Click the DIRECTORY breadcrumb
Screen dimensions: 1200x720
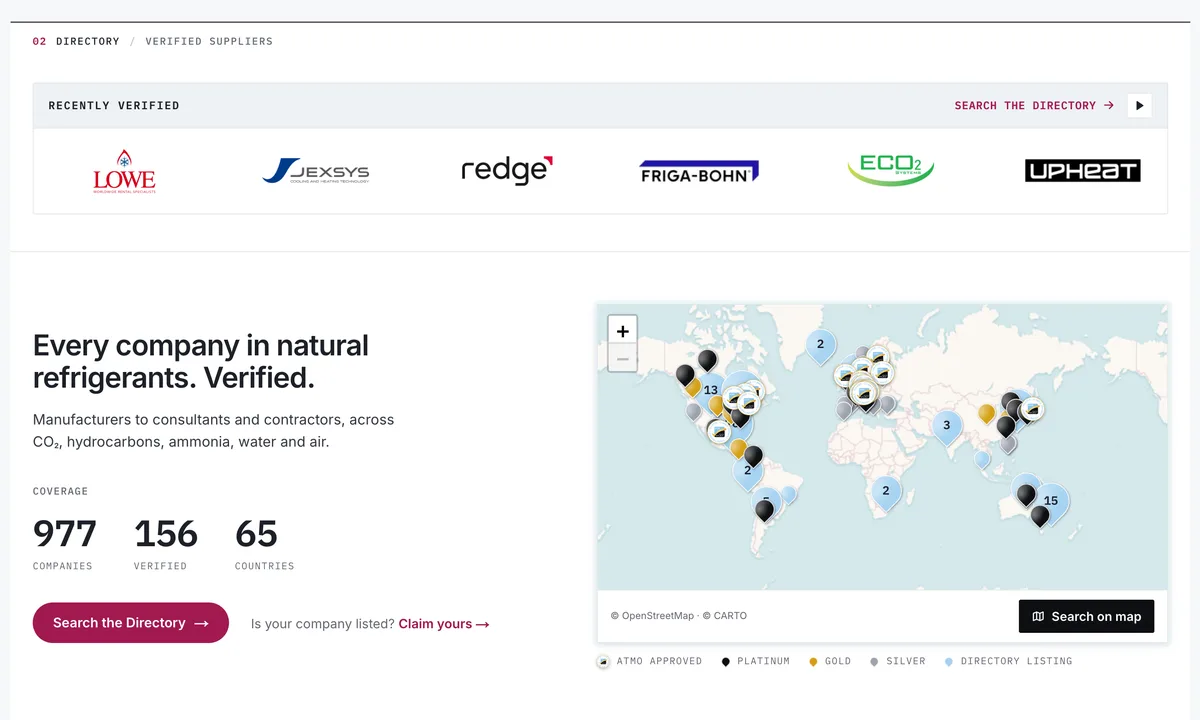point(88,42)
